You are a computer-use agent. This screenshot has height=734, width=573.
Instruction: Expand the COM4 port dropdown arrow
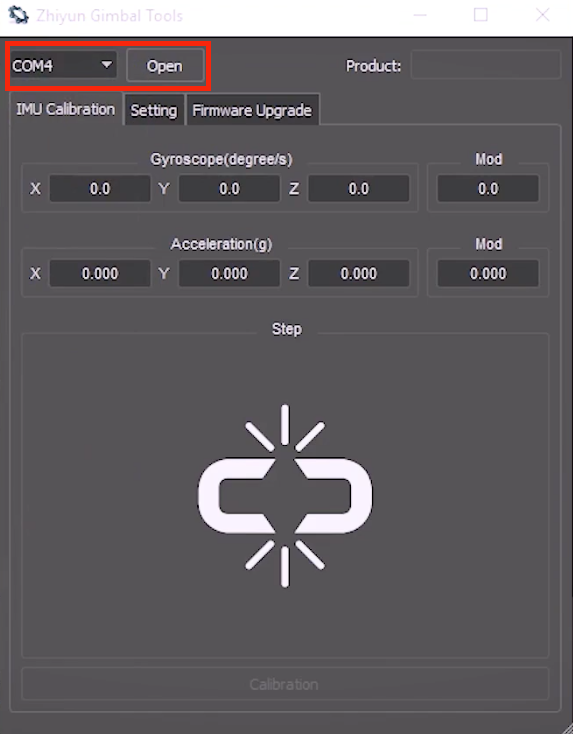click(x=107, y=65)
